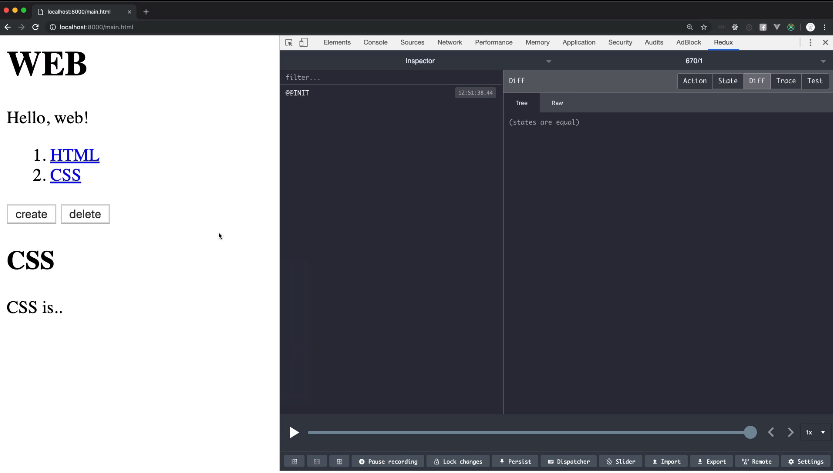Open the Performance tab
The image size is (833, 473).
494,43
